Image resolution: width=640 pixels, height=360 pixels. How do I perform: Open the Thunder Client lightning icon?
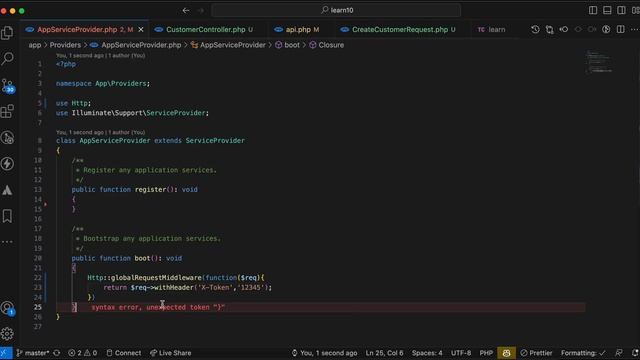tap(7, 164)
